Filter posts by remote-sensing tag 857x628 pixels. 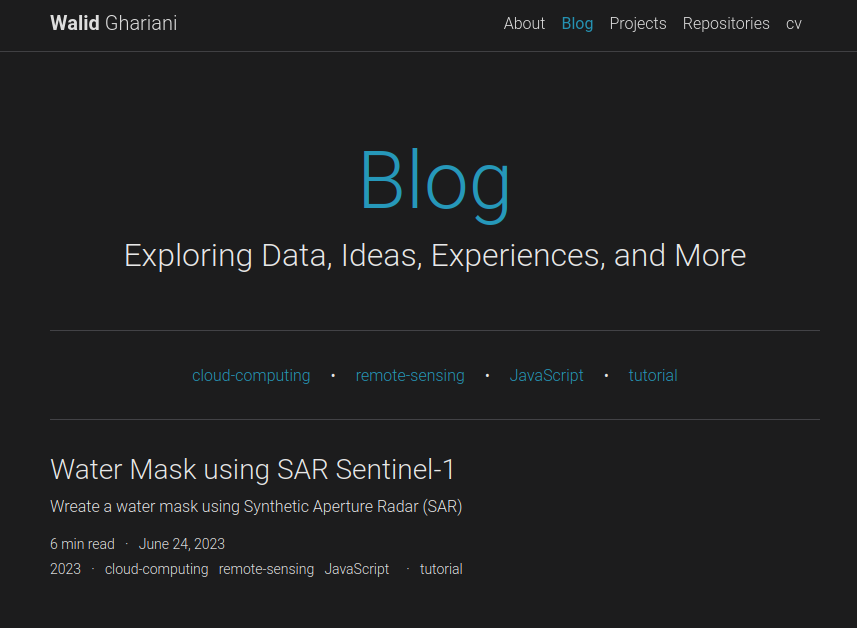[410, 375]
